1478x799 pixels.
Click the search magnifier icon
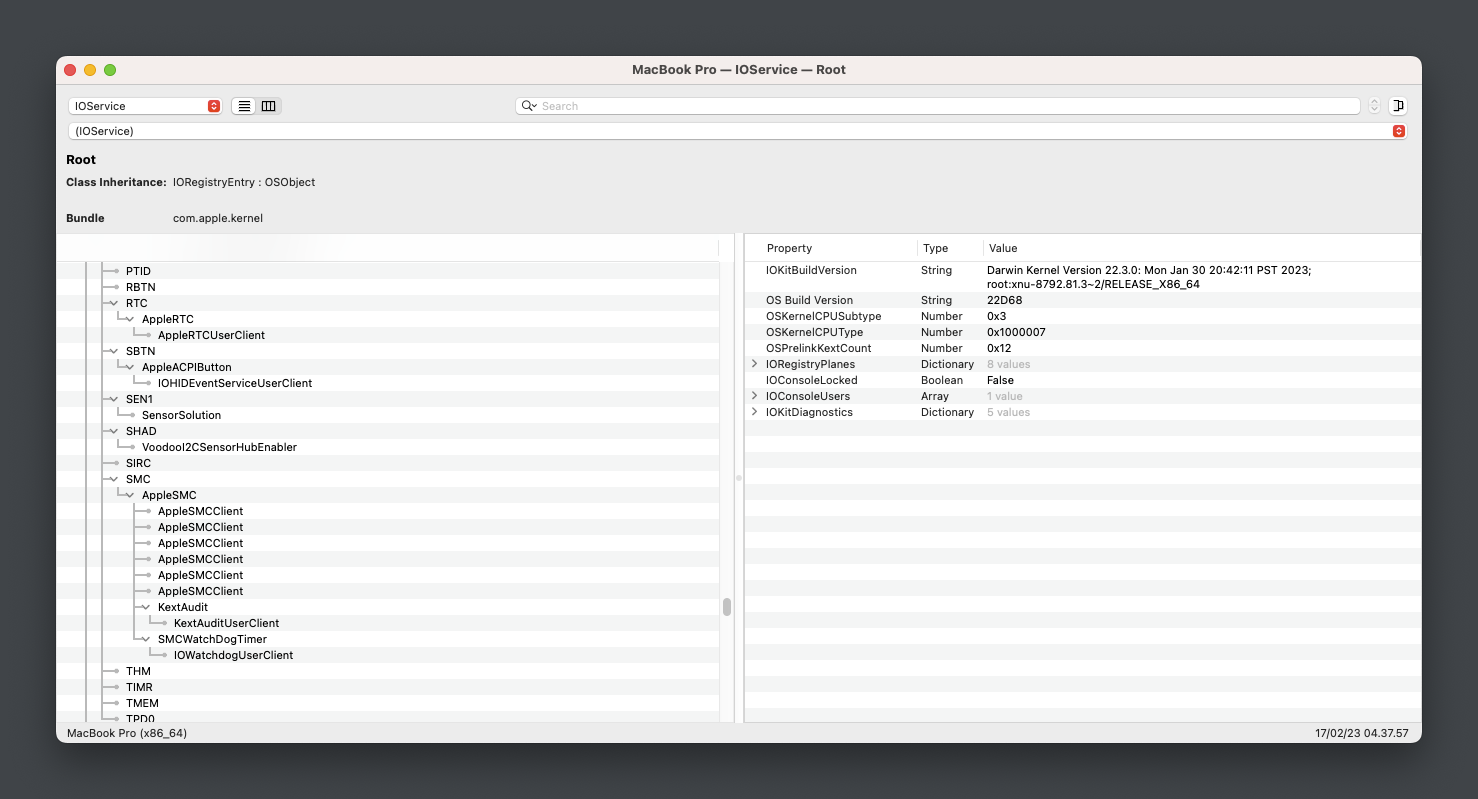coord(528,106)
